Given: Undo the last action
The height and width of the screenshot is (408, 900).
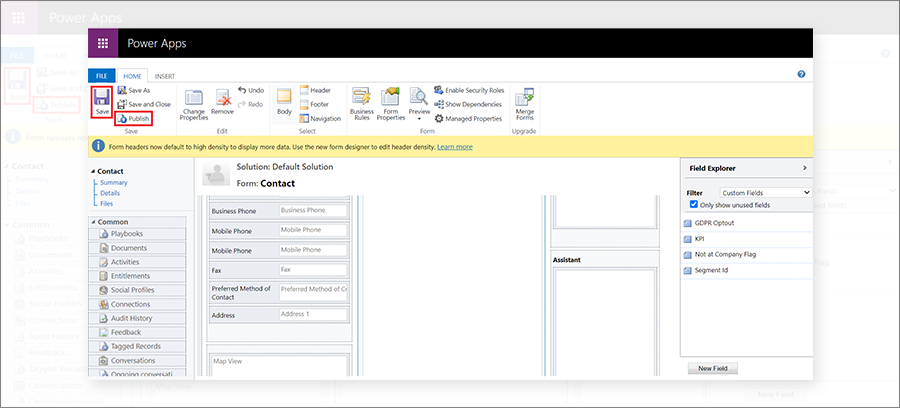Looking at the screenshot, I should [x=251, y=90].
